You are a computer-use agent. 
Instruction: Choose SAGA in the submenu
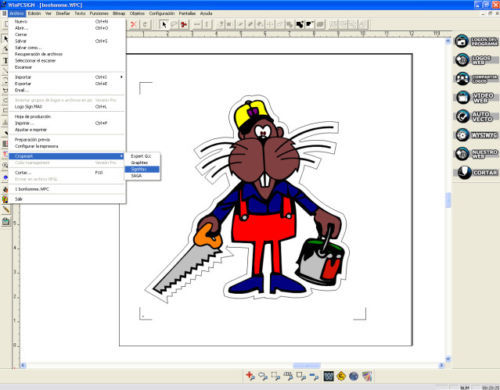(x=142, y=176)
